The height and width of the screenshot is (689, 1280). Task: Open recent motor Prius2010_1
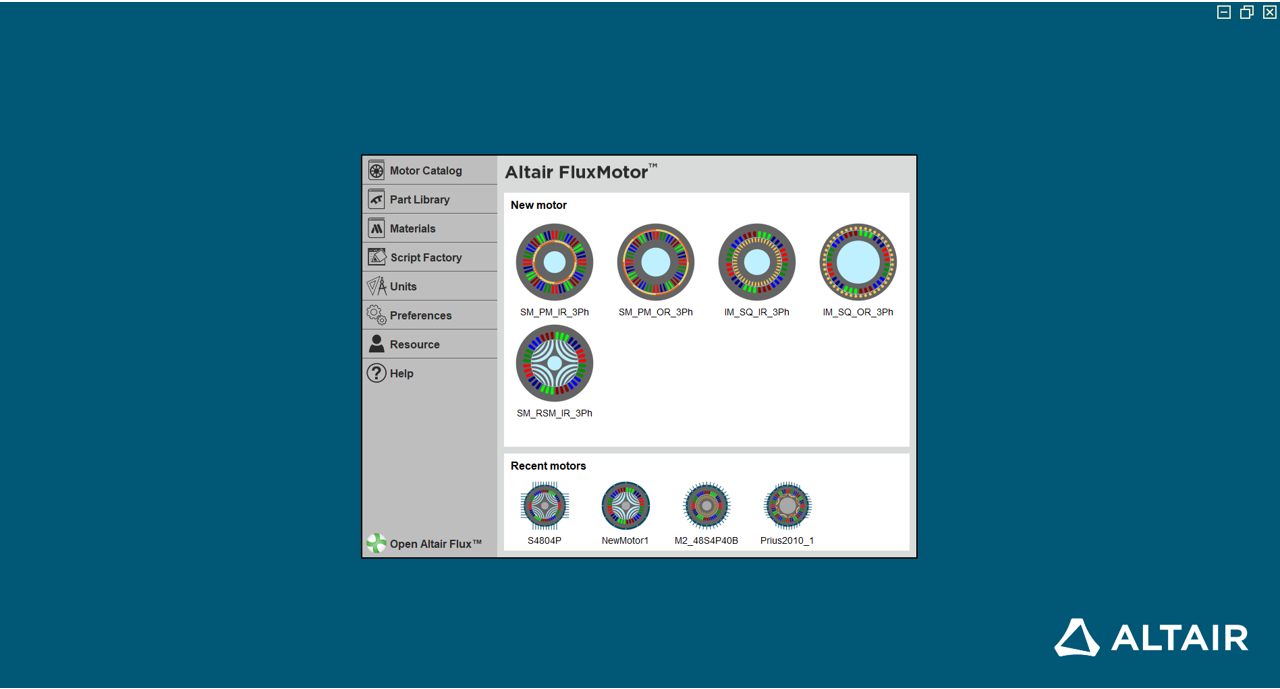coord(787,506)
